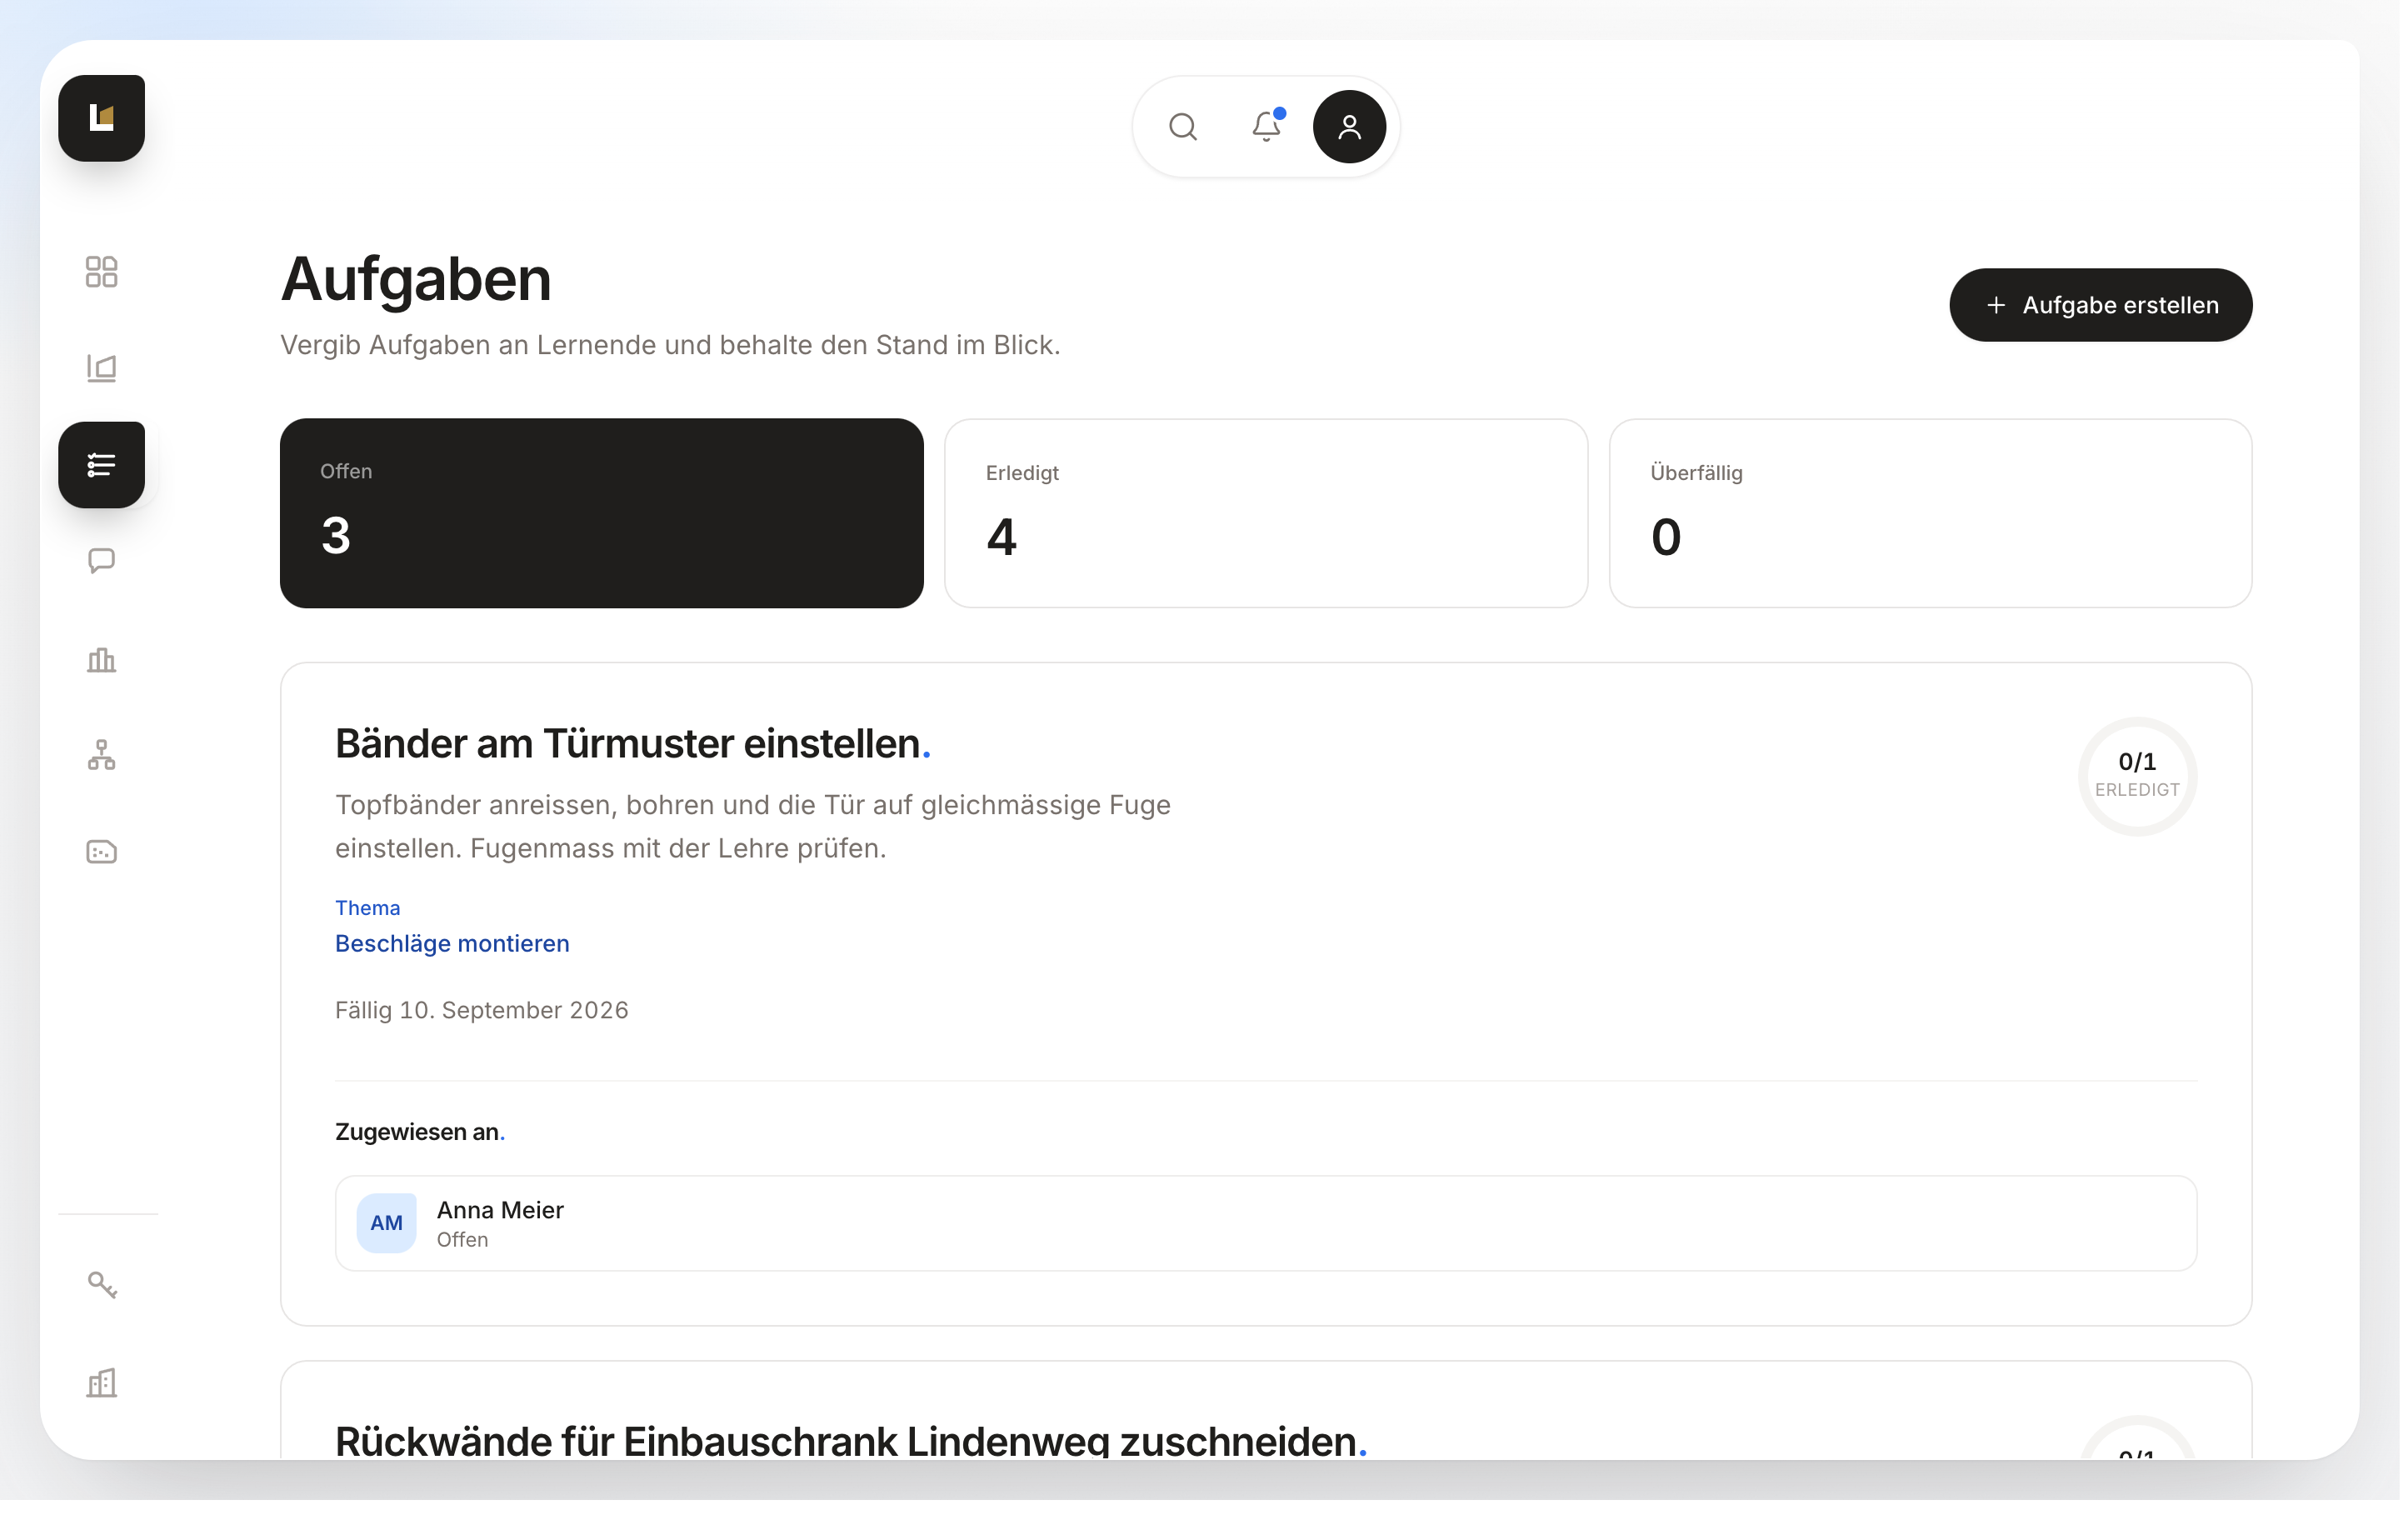Click the 'Thema' label

click(x=368, y=908)
